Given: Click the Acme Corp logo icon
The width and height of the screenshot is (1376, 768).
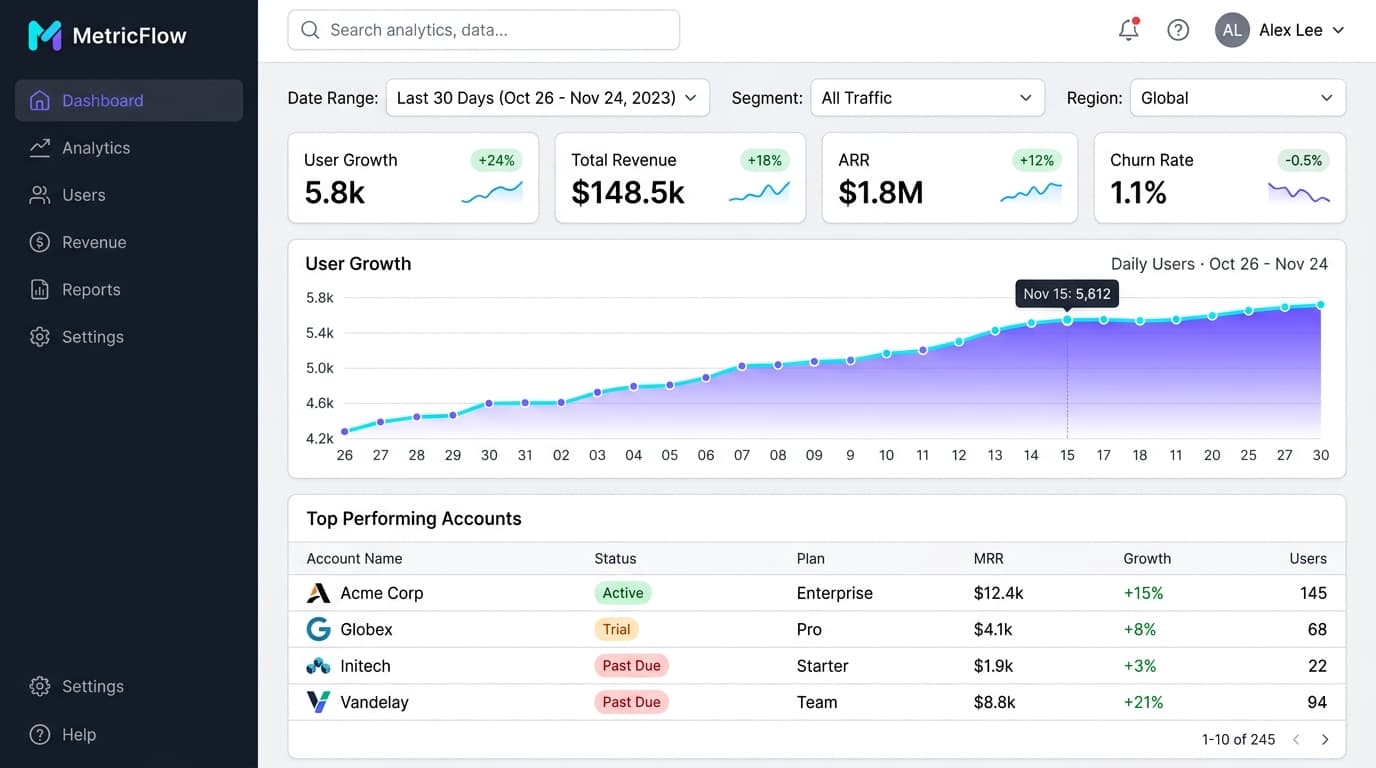Looking at the screenshot, I should [x=318, y=593].
